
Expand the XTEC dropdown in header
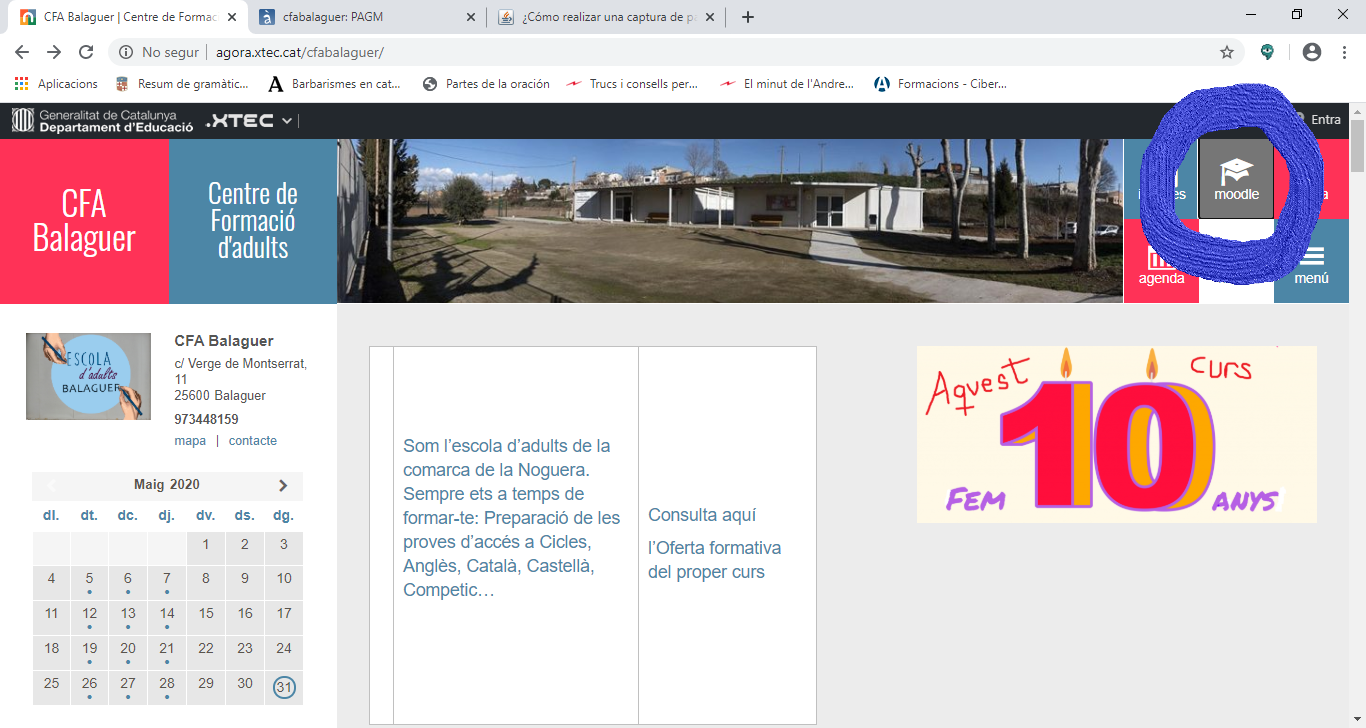point(287,121)
